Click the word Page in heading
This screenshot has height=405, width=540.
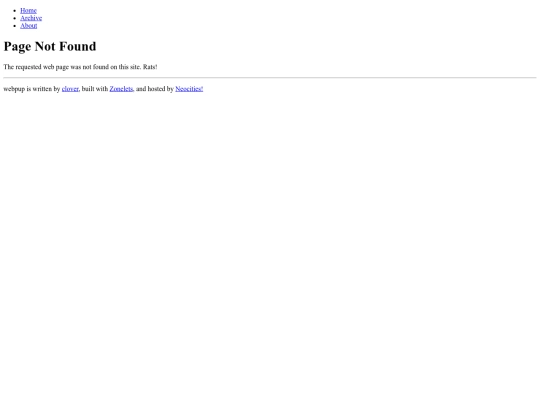click(x=17, y=47)
